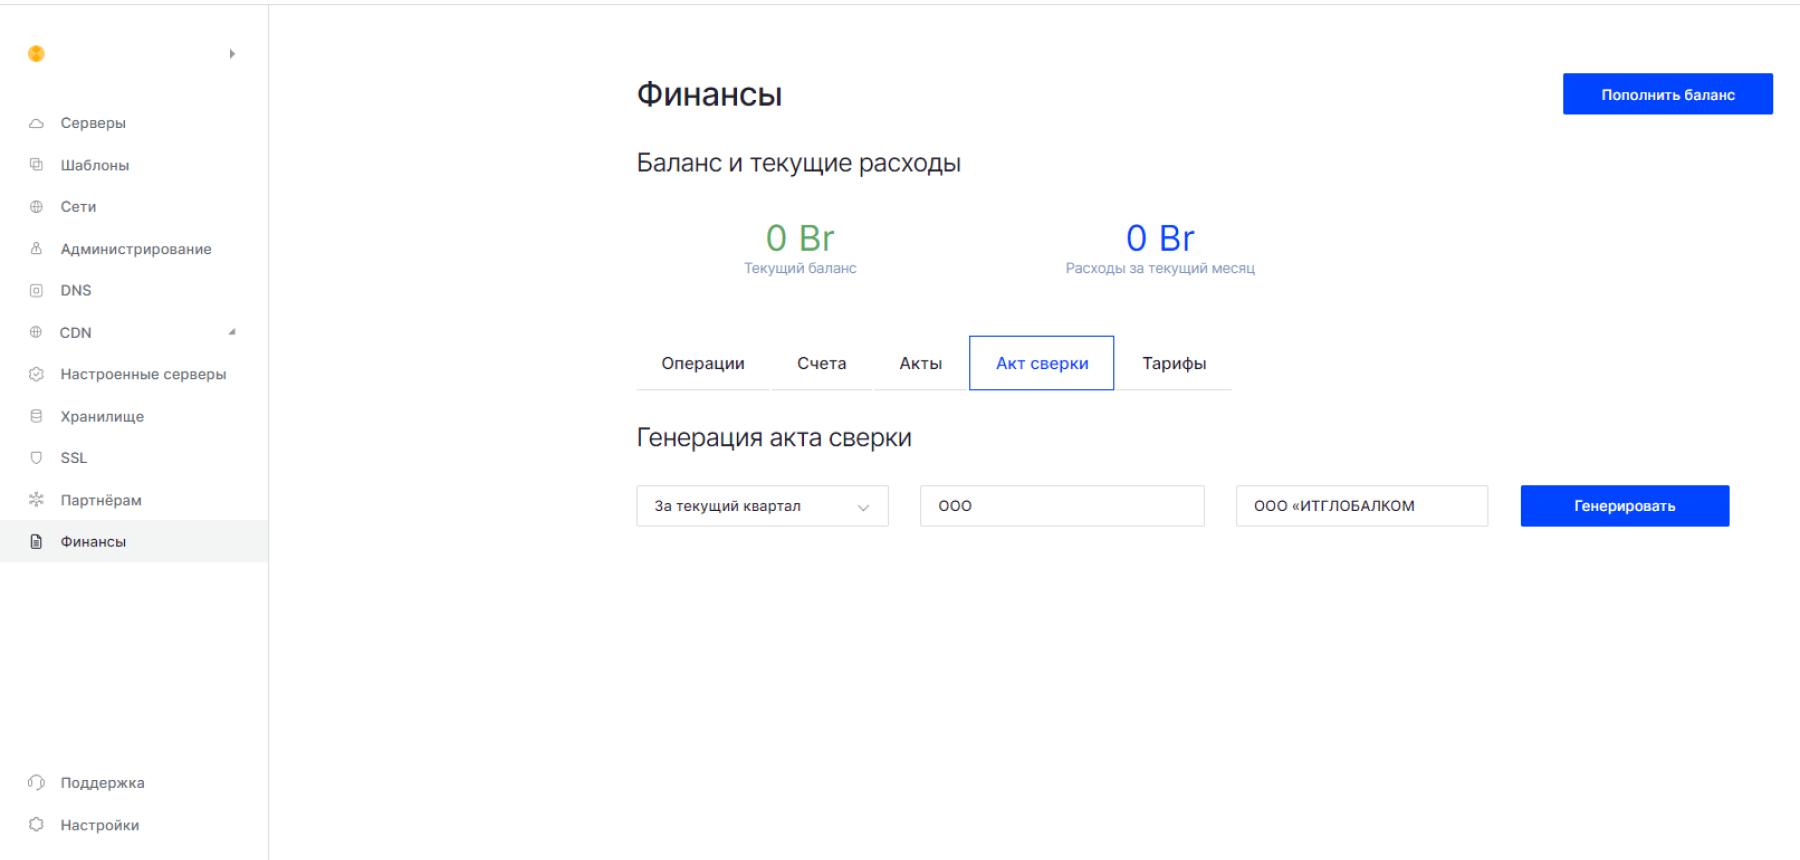1800x860 pixels.
Task: Open the Шаблоны section
Action: [95, 165]
